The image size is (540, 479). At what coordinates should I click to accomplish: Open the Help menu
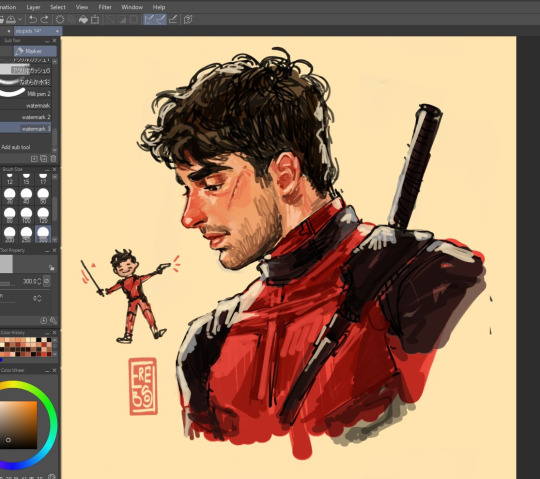coord(159,7)
